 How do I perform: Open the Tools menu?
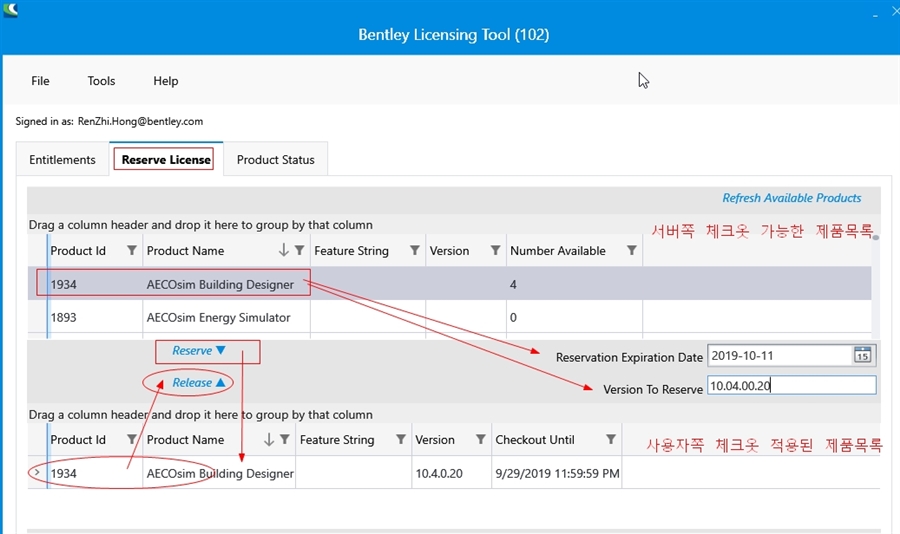101,81
